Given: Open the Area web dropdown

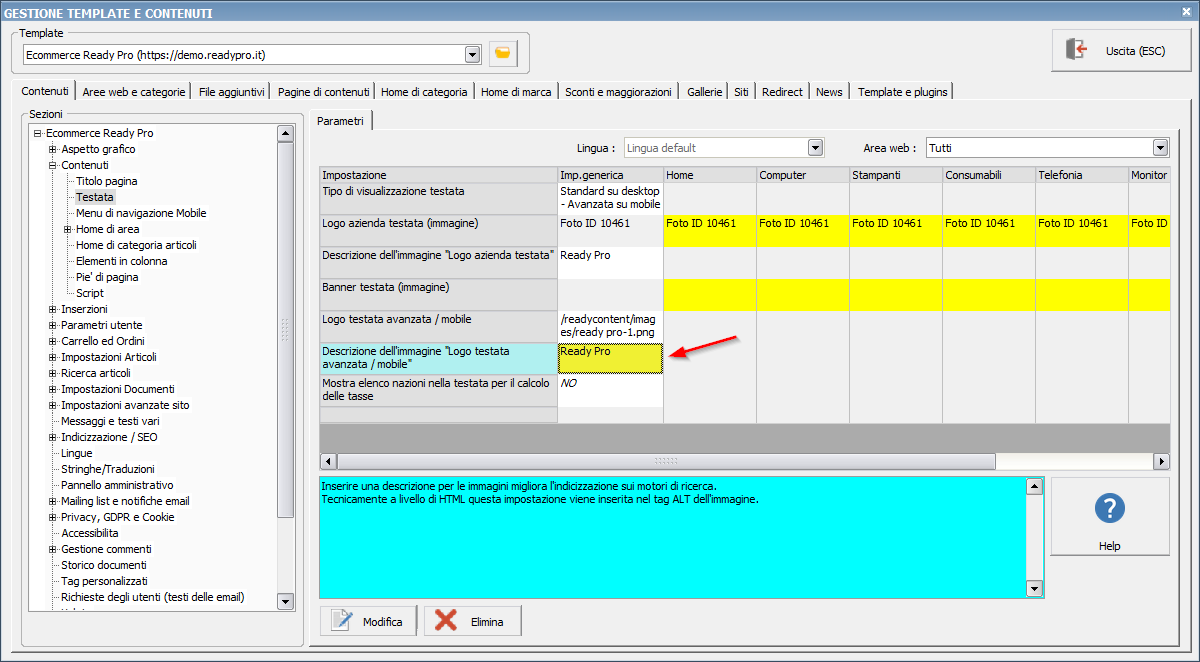Looking at the screenshot, I should [x=1160, y=148].
